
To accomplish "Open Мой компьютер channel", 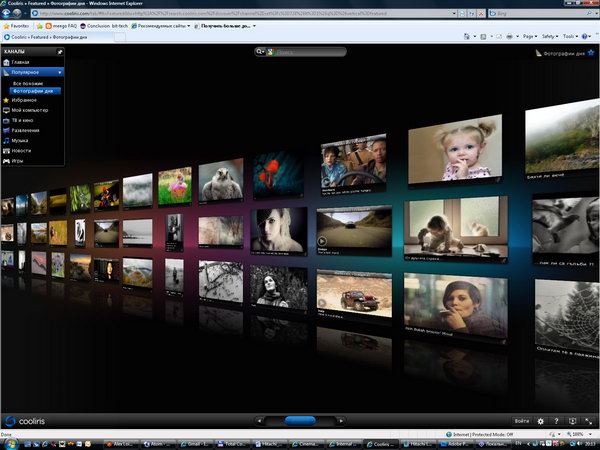I will tap(27, 111).
